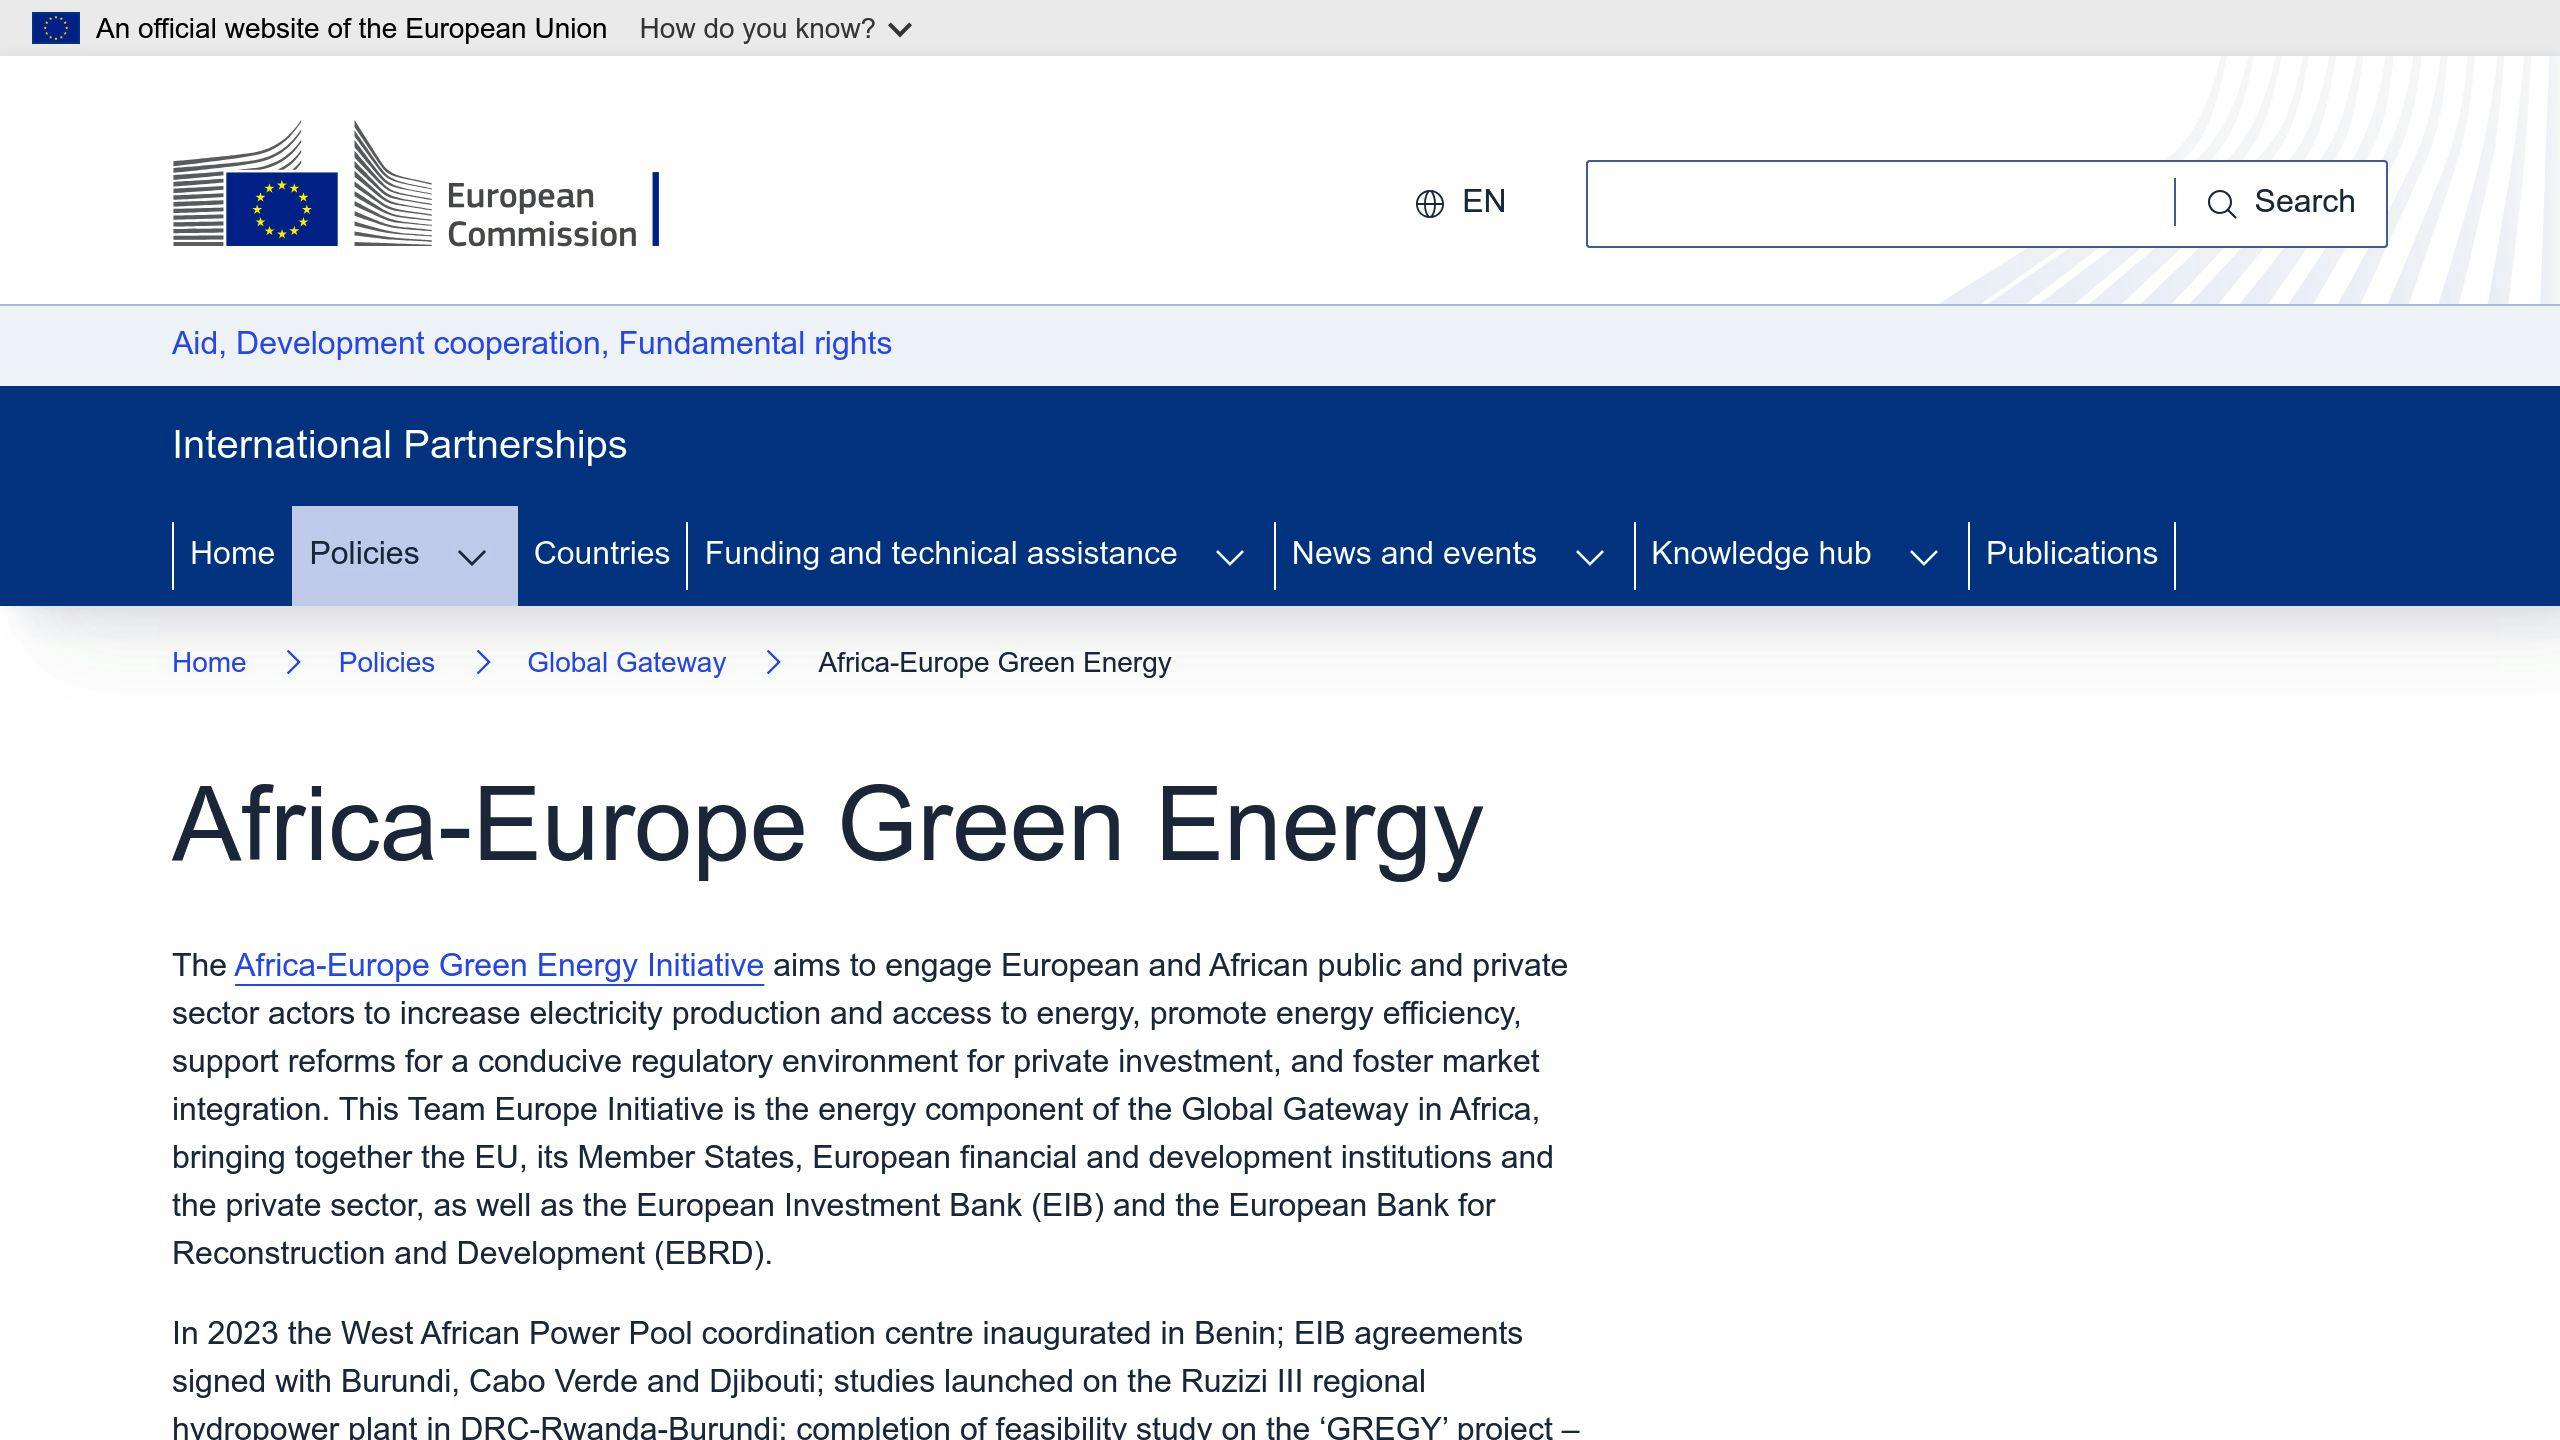Click the International Partnerships site title
The height and width of the screenshot is (1440, 2560).
click(399, 445)
